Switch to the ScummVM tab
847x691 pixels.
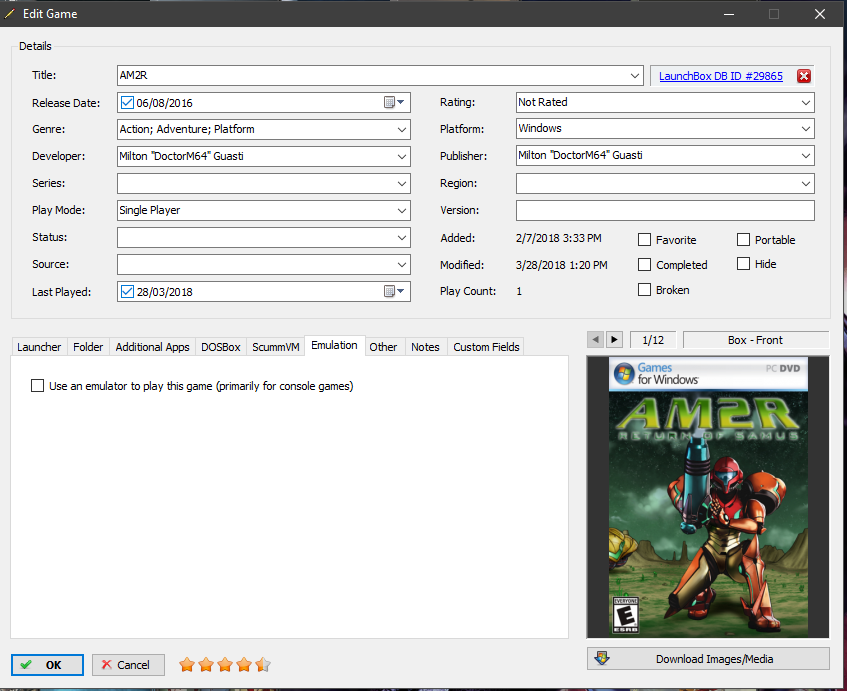point(275,347)
